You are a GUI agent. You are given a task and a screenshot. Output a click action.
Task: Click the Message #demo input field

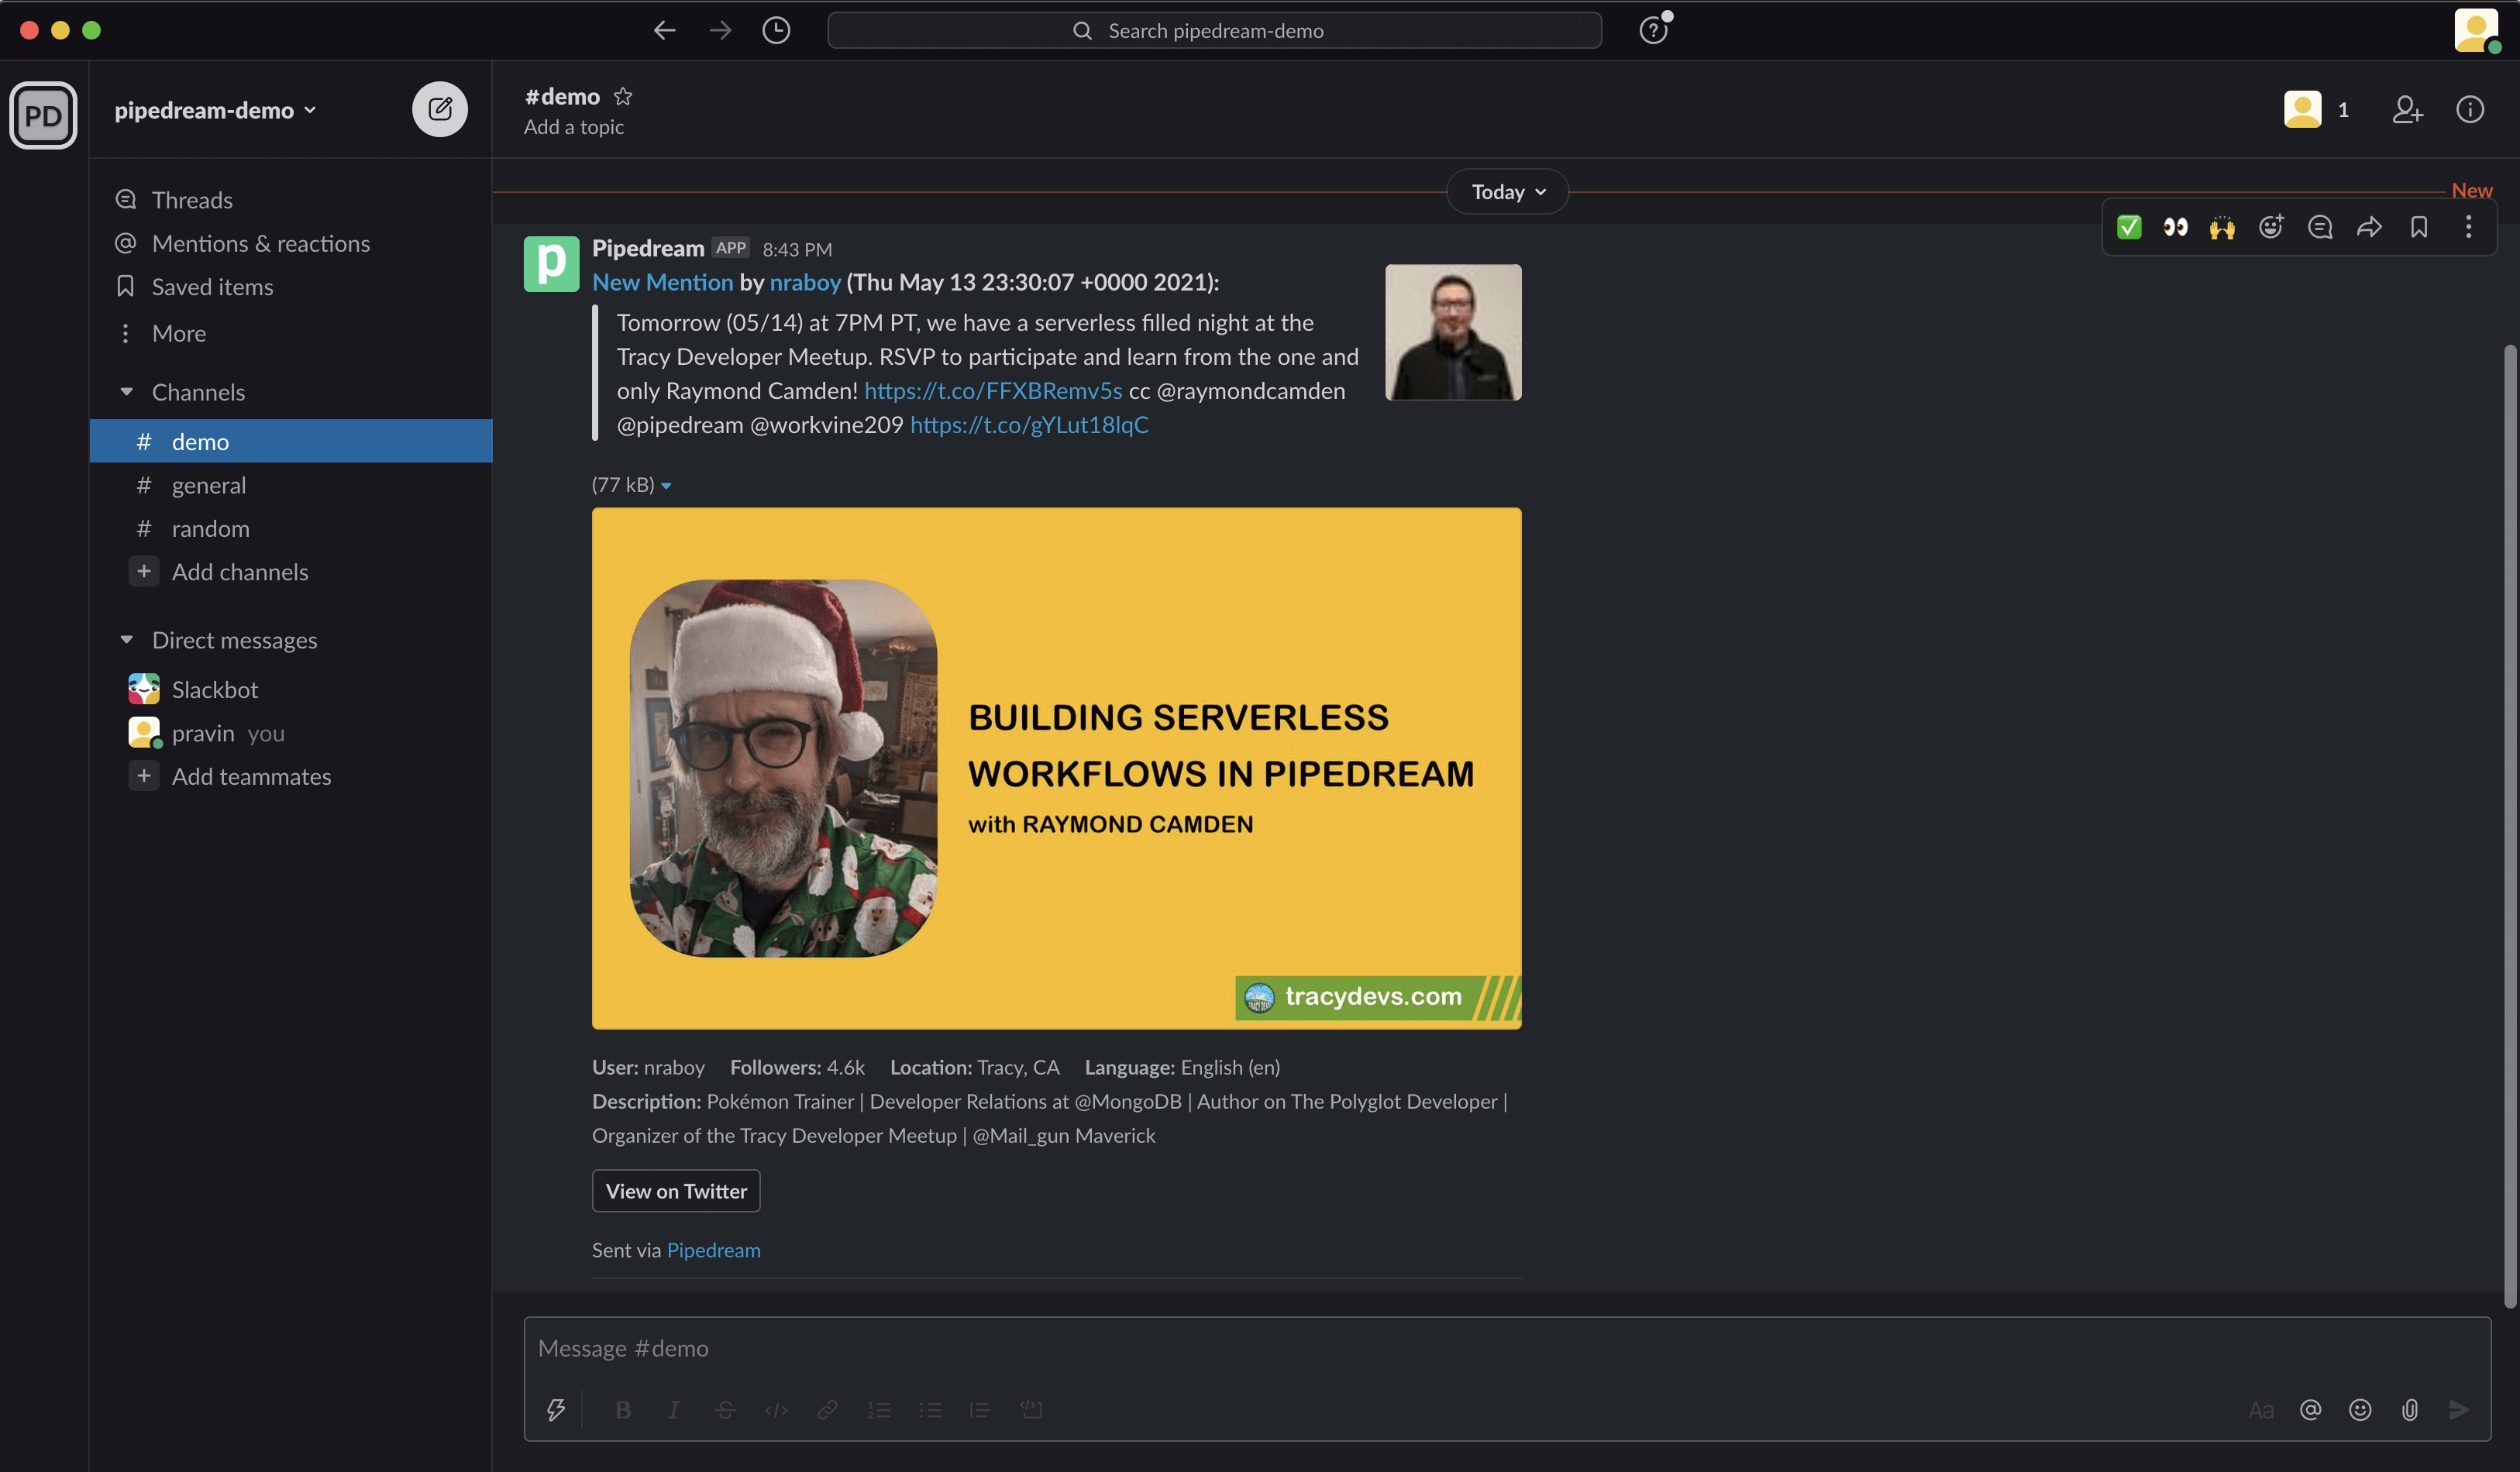click(x=1400, y=1348)
